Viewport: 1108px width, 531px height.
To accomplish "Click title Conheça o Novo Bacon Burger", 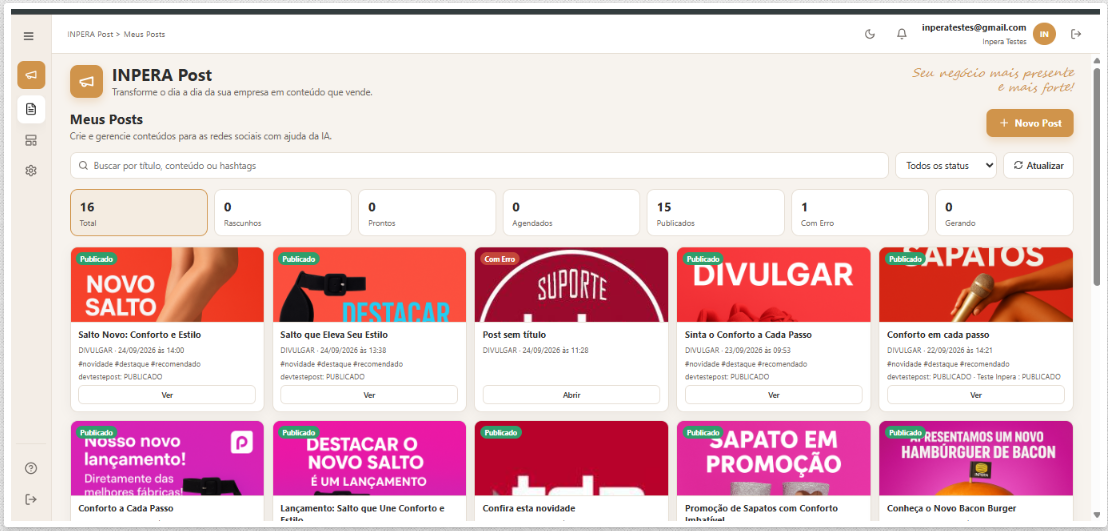I will pos(952,508).
